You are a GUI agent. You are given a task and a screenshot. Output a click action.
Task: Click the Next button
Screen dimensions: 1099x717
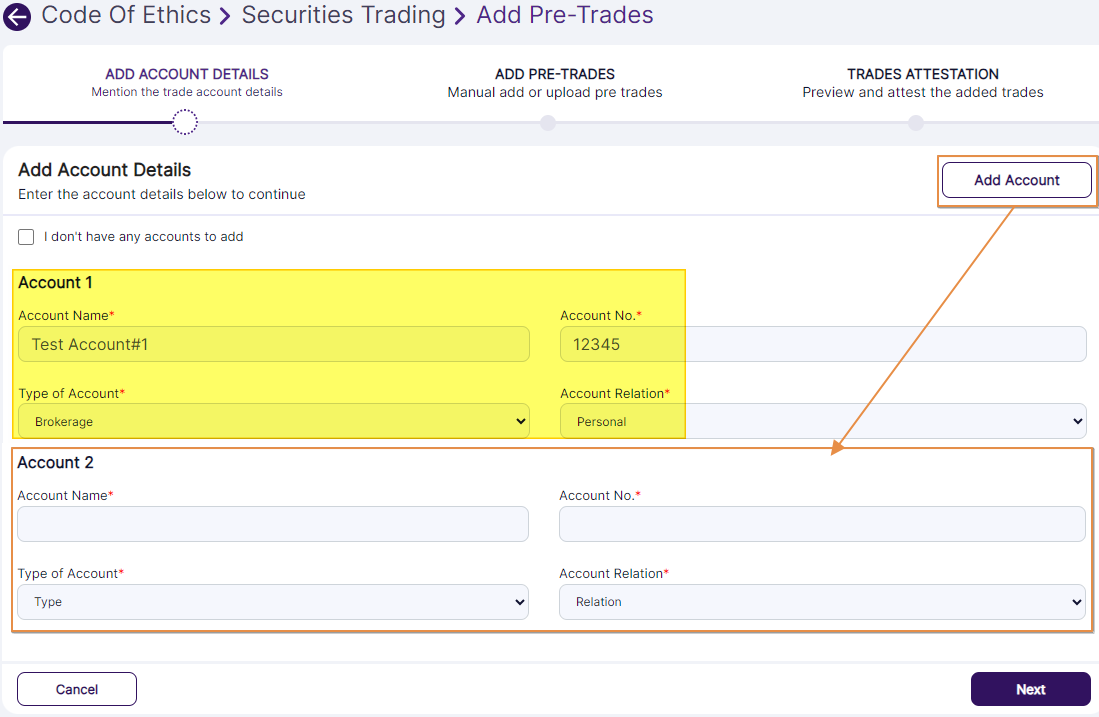click(1030, 689)
